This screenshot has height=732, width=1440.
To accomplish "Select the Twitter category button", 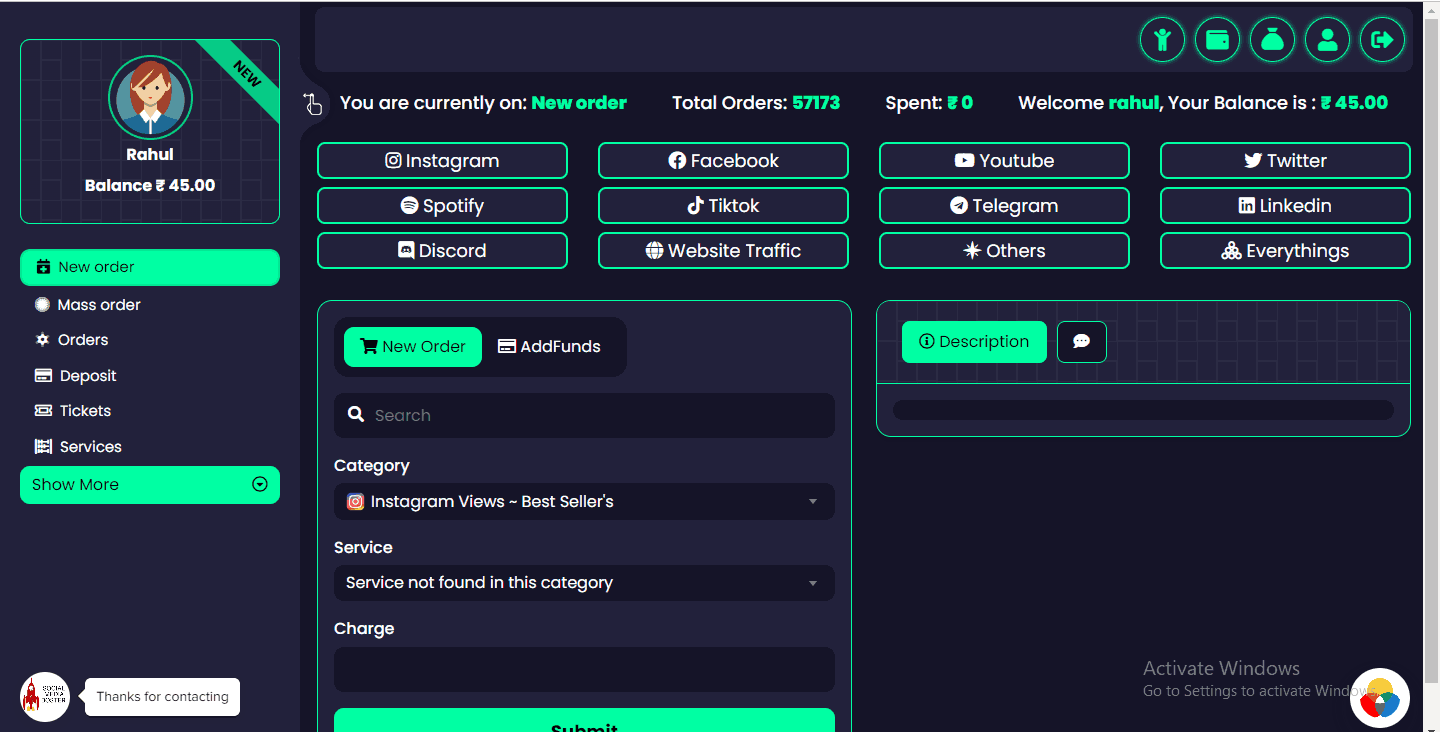I will (x=1285, y=161).
